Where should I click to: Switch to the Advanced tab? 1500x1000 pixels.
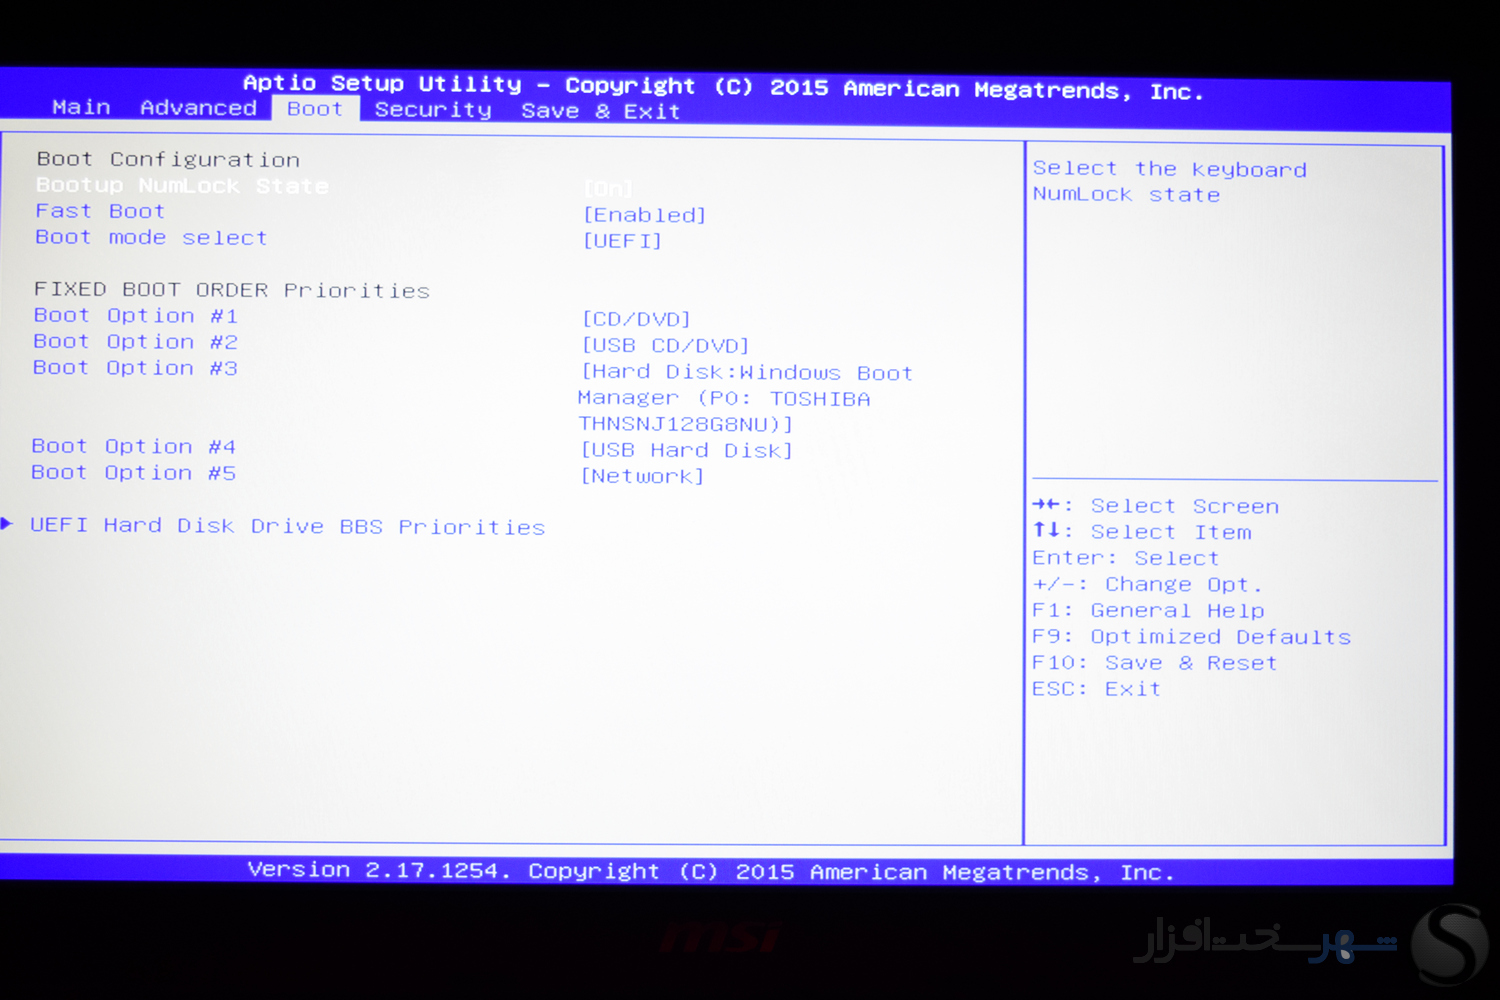point(198,108)
